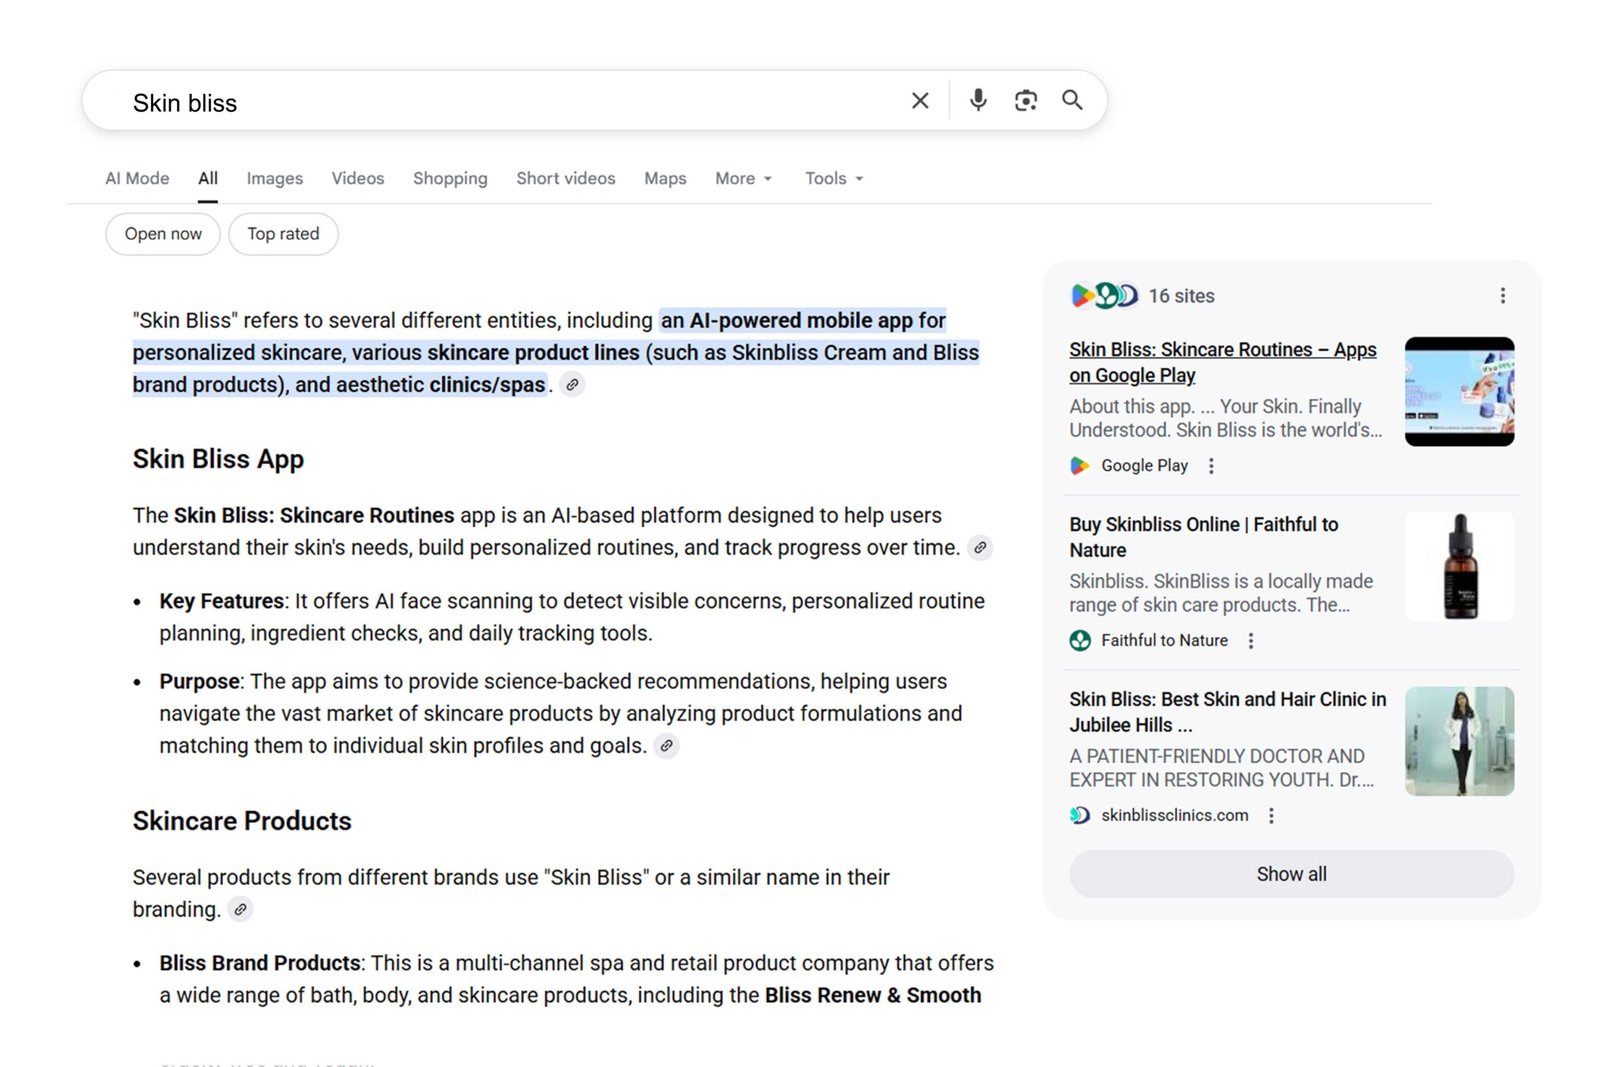Click the Google Play icon beside the first result

(x=1079, y=465)
